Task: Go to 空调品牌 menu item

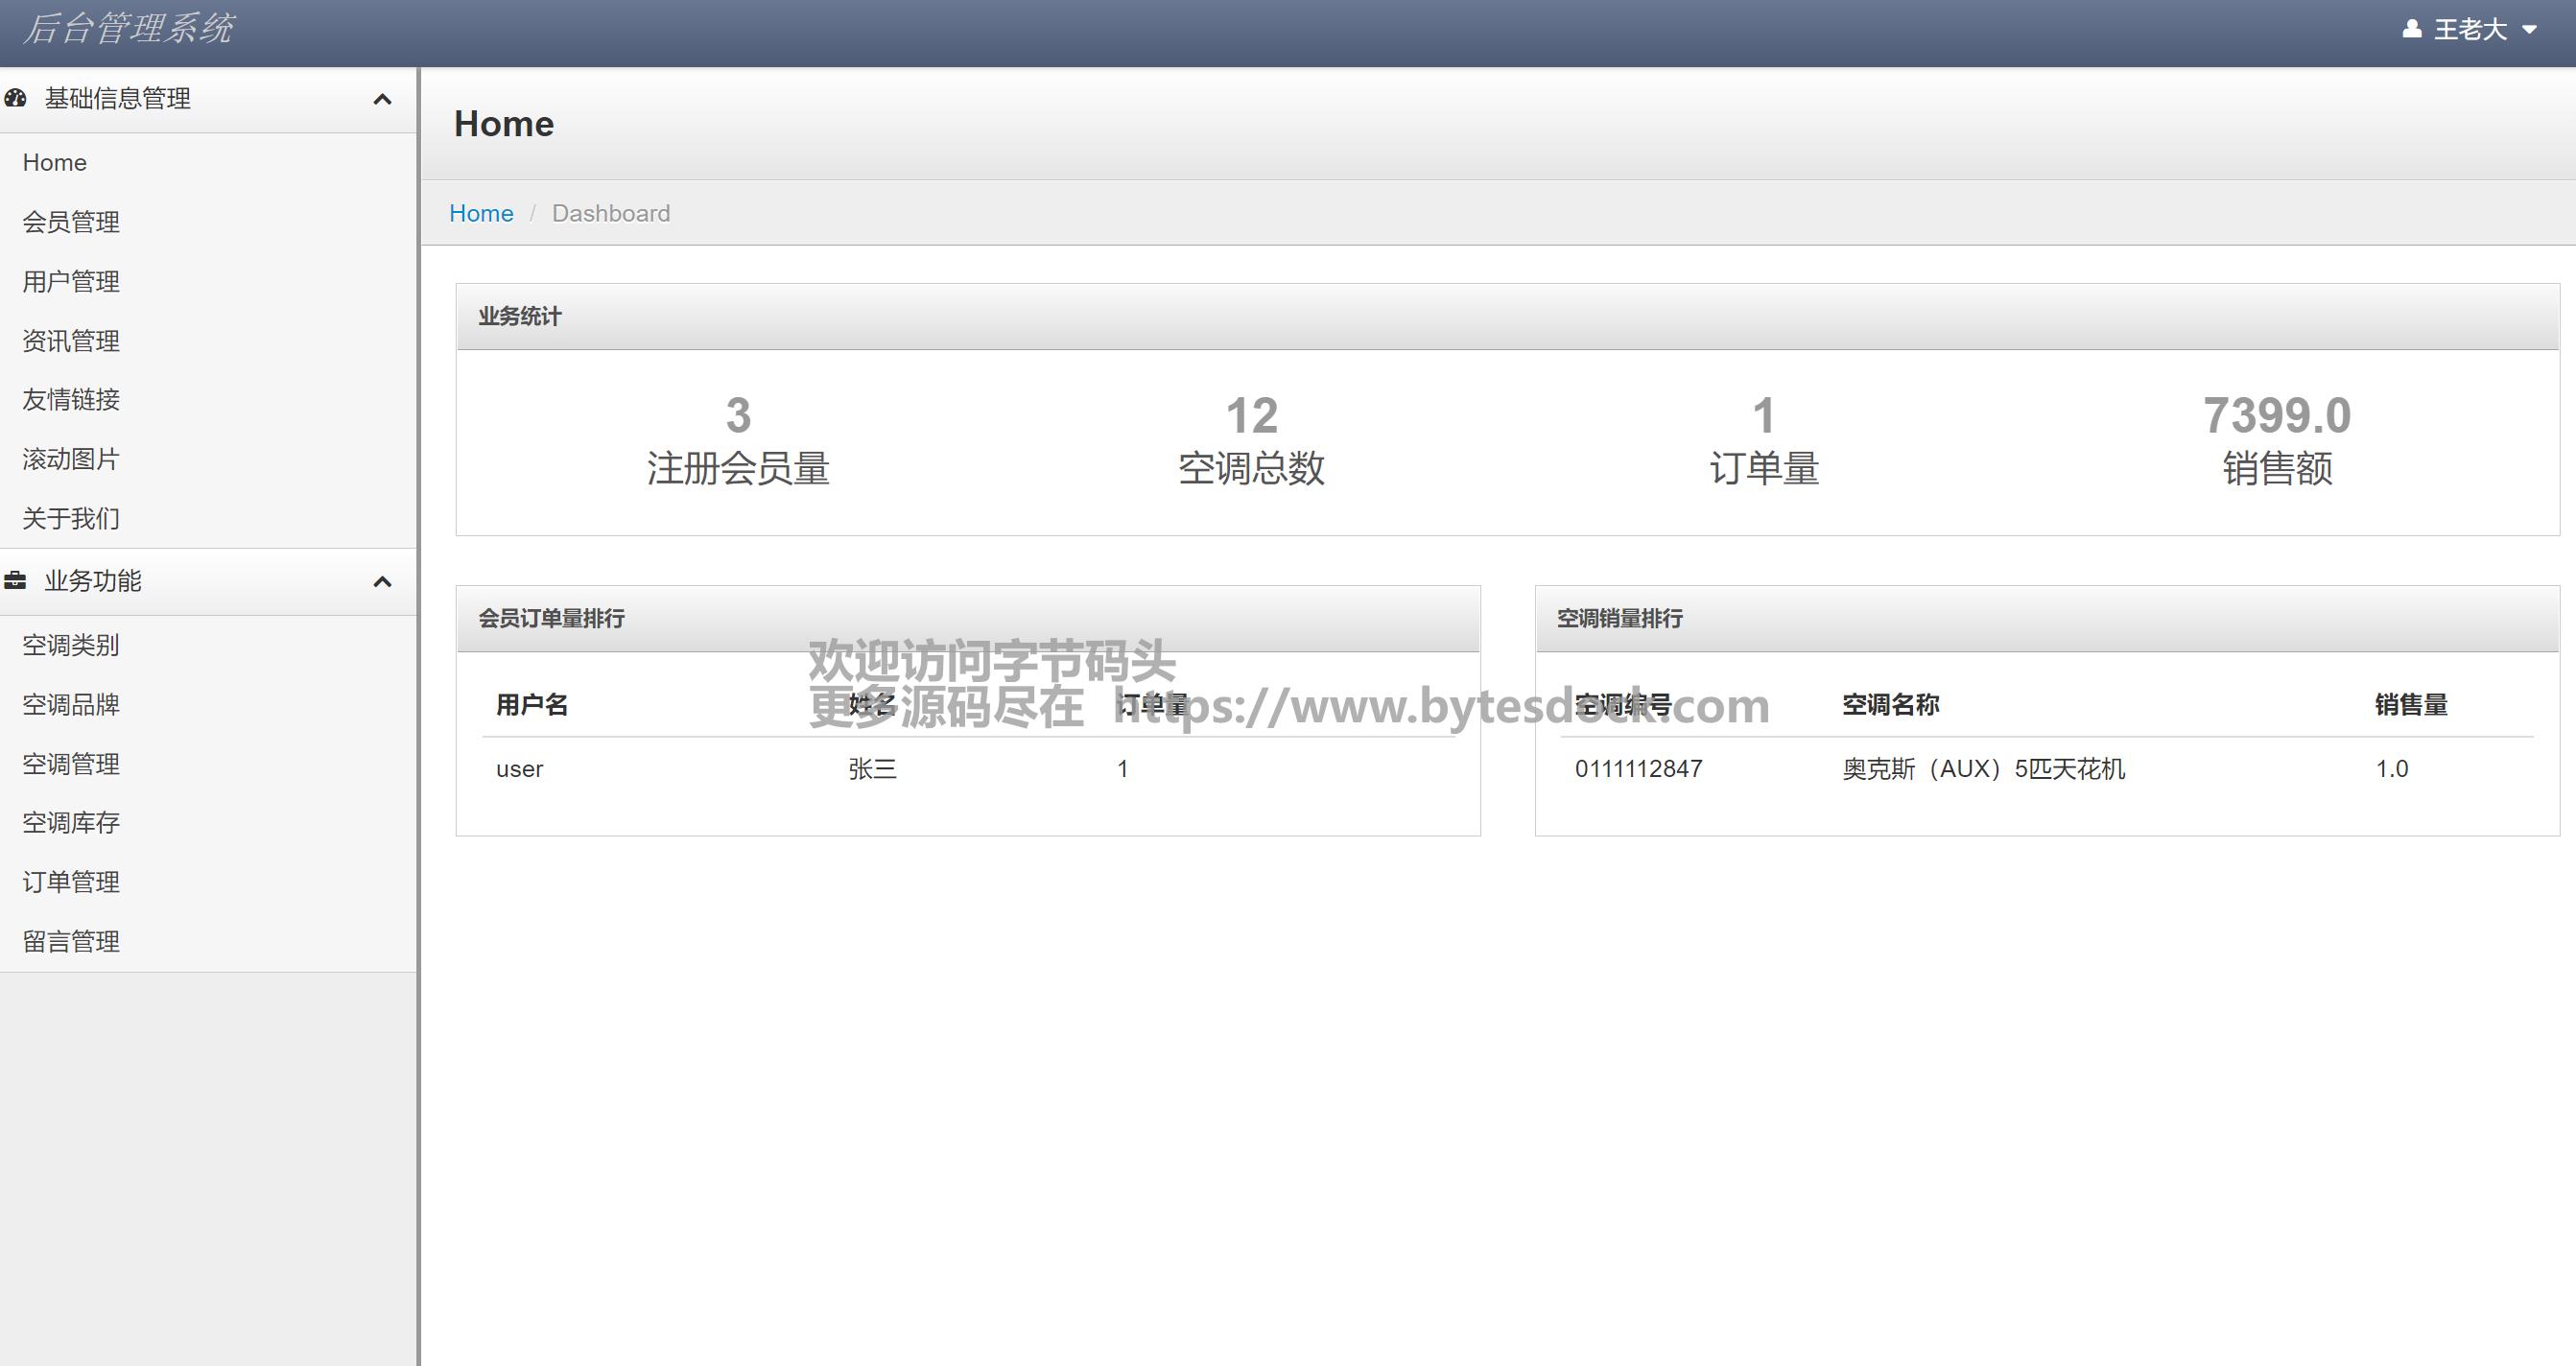Action: click(x=71, y=704)
